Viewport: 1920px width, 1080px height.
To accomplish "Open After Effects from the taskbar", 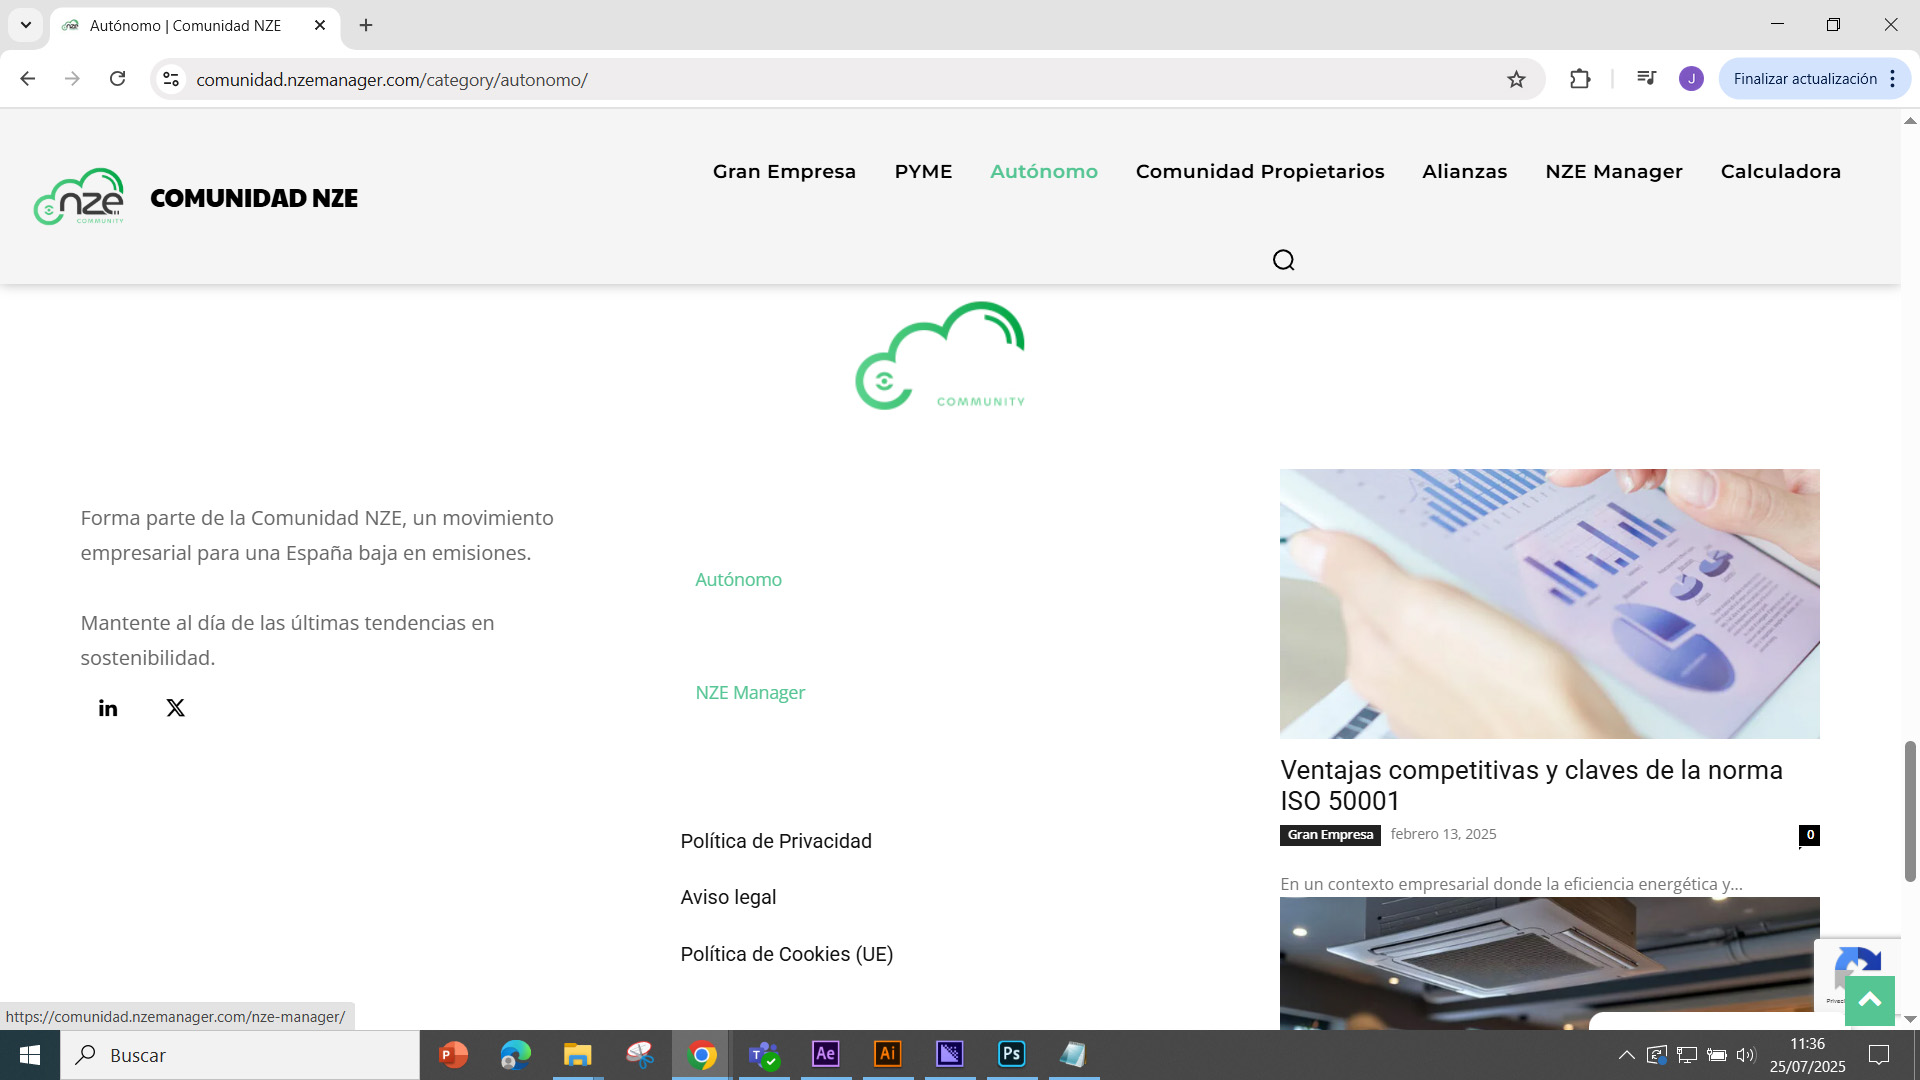I will (x=826, y=1055).
